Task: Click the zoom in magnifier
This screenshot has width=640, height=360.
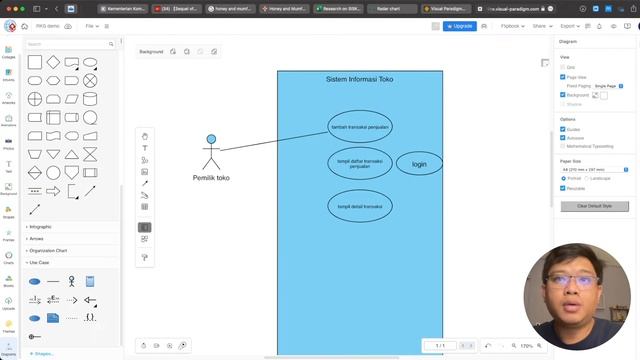Action: pyautogui.click(x=539, y=346)
